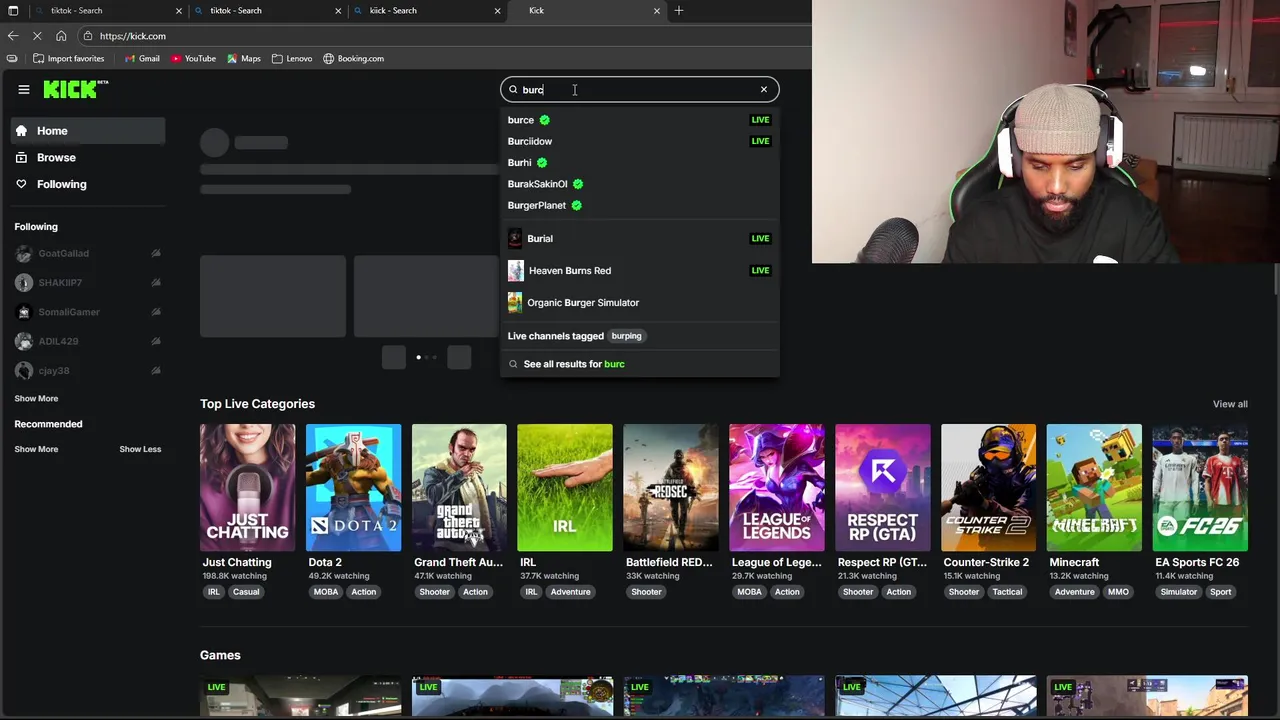Open League of Legends category thumbnail

click(777, 487)
